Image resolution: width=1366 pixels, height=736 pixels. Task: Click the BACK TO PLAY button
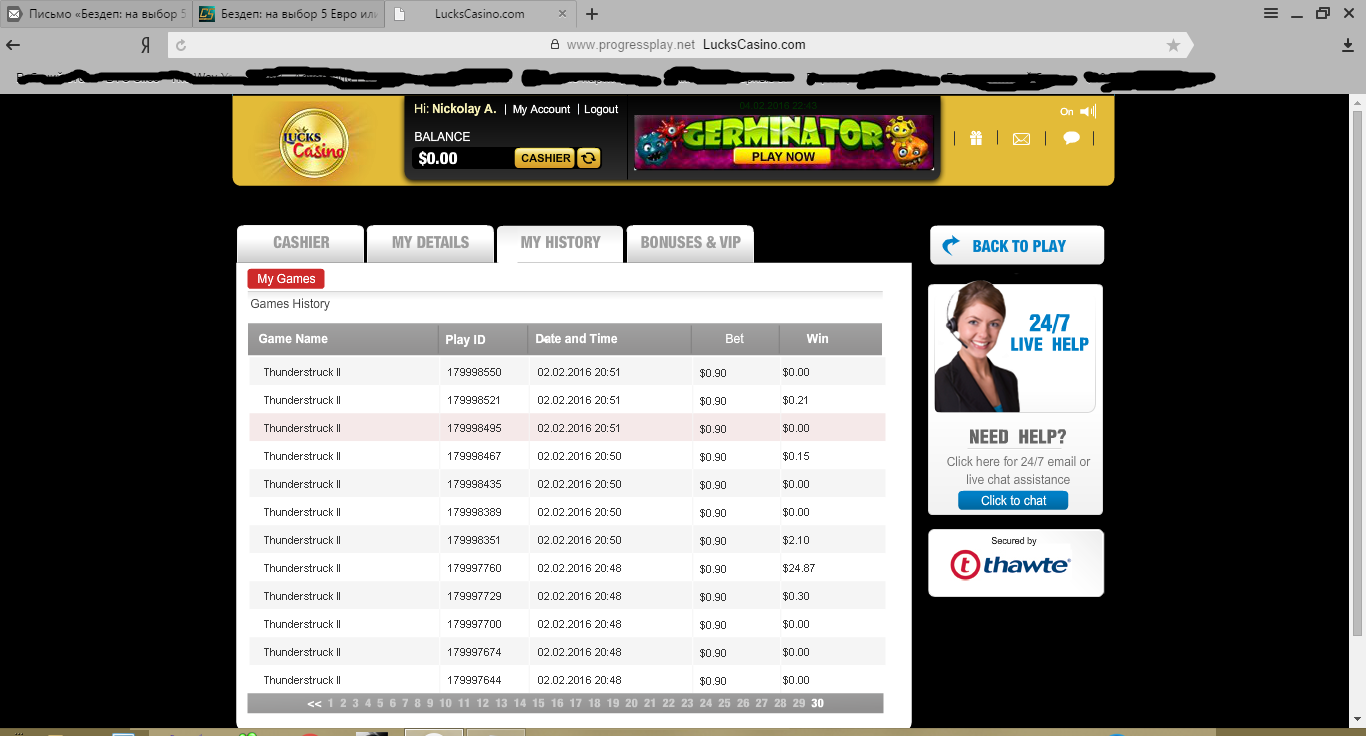(1017, 246)
